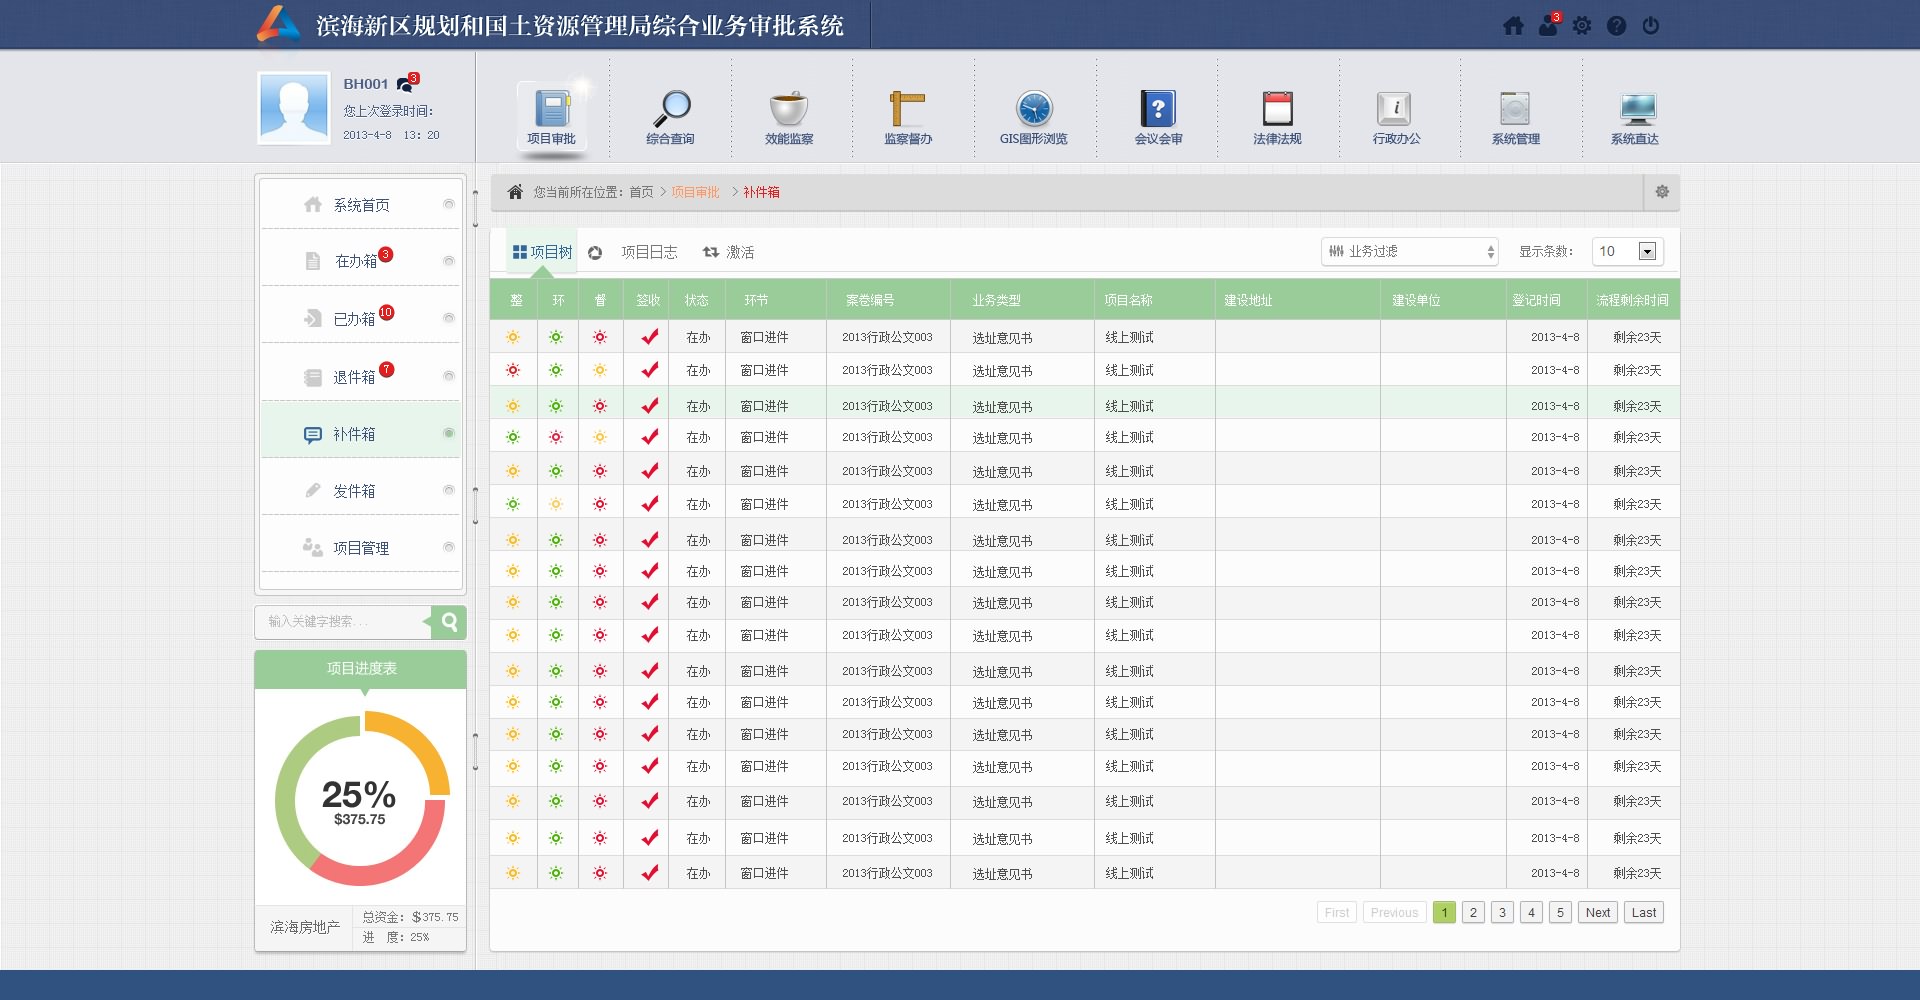The image size is (1920, 1000).
Task: Click the power logout icon
Action: tap(1651, 26)
